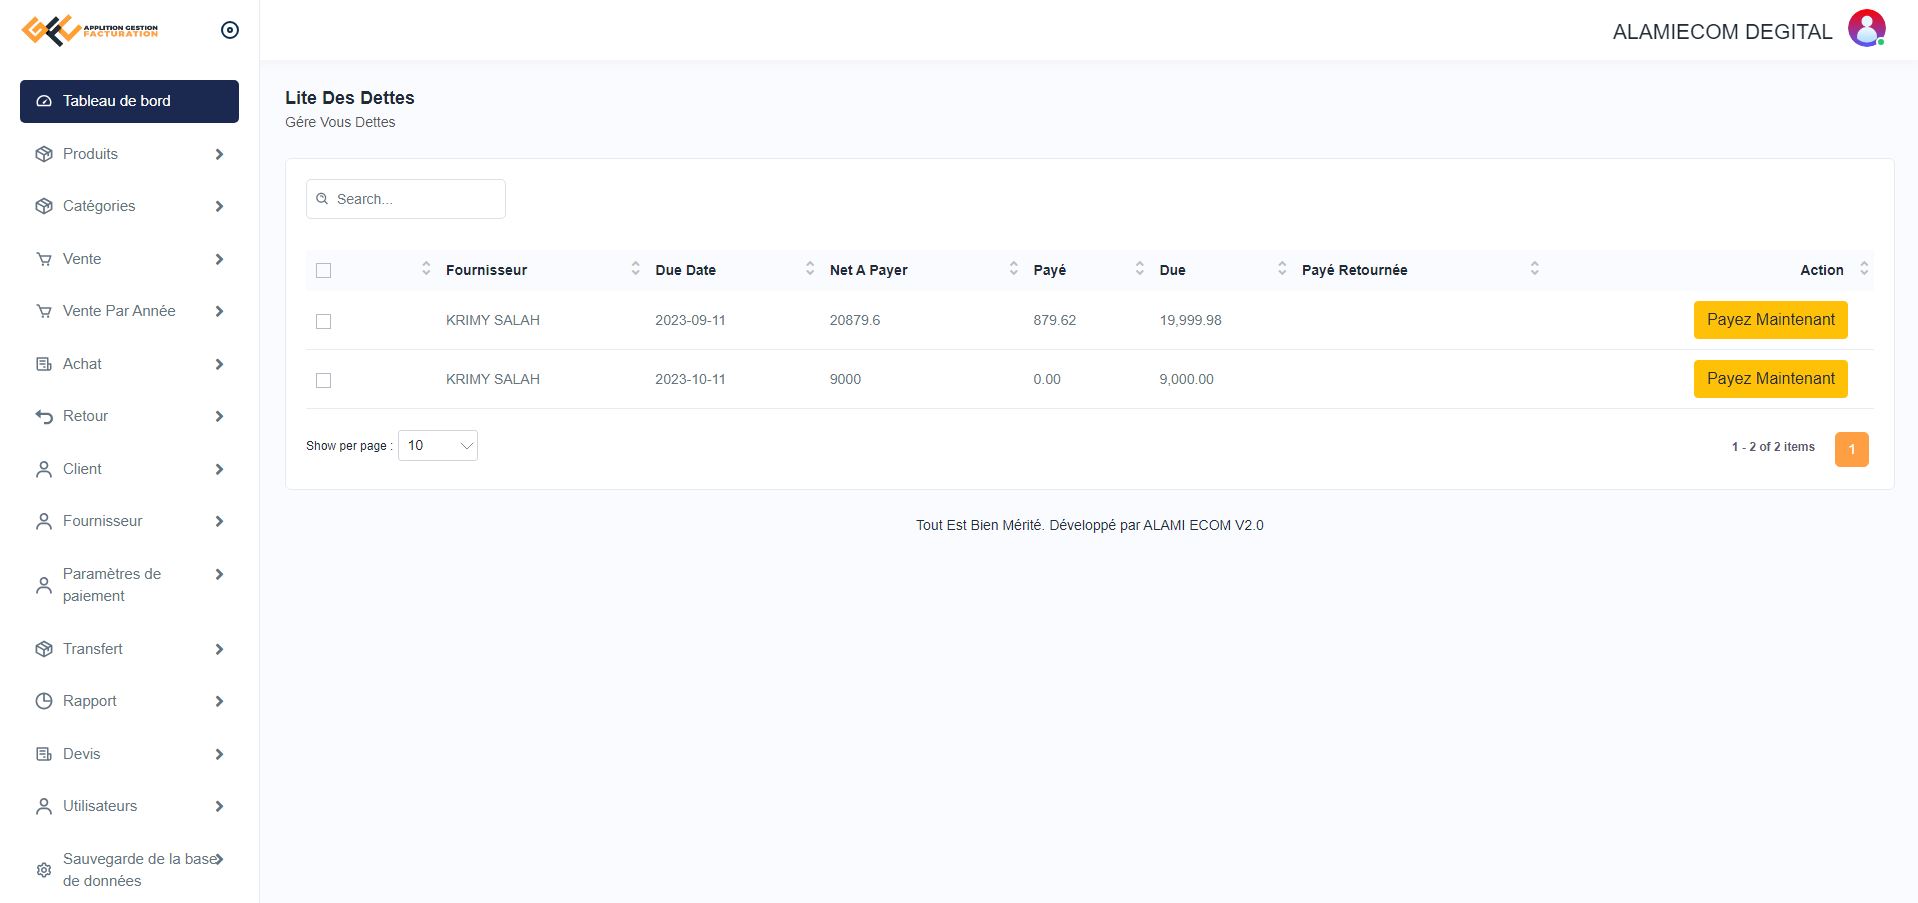Image resolution: width=1918 pixels, height=903 pixels.
Task: Click the search magnifier icon
Action: tap(322, 199)
